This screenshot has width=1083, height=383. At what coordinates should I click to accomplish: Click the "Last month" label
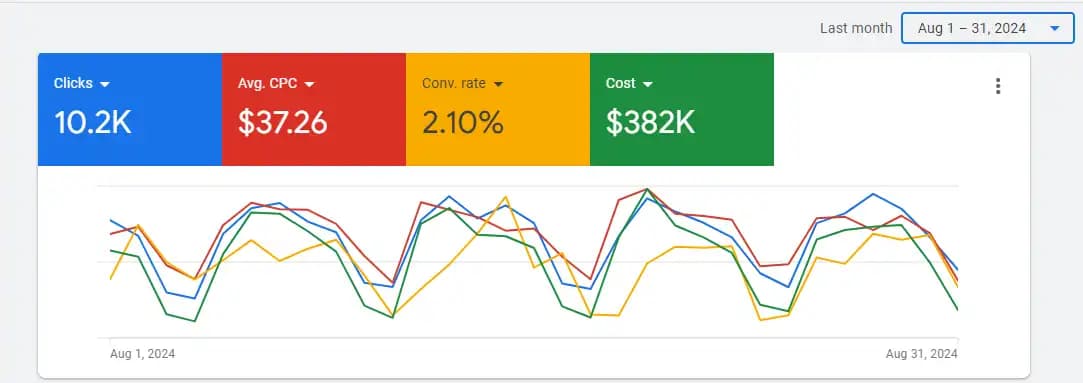point(856,28)
